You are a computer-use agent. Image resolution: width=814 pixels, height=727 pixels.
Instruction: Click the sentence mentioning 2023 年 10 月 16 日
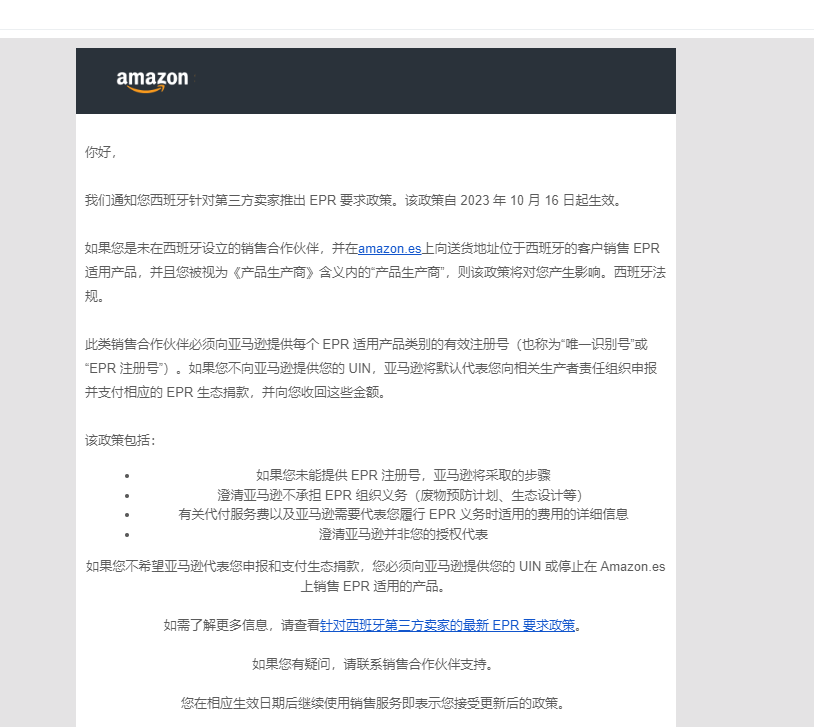click(354, 200)
